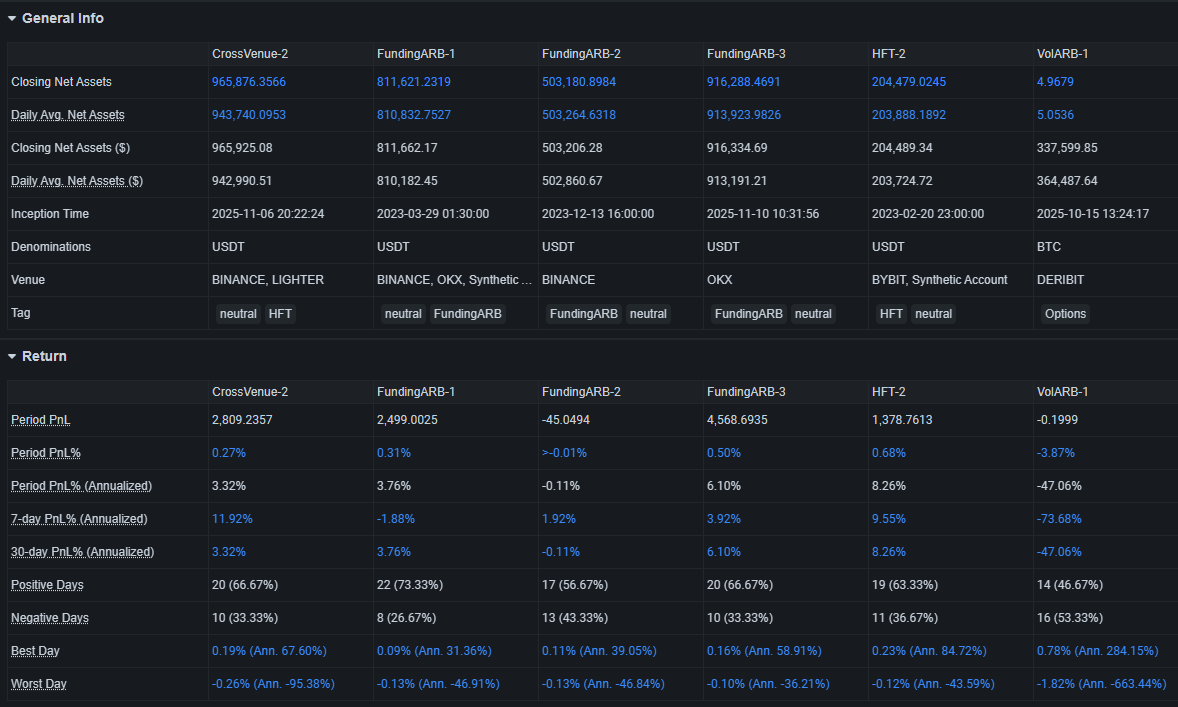This screenshot has height=707, width=1178.
Task: Open worst day -0.26% (Ann. -95.38%)
Action: [x=273, y=684]
